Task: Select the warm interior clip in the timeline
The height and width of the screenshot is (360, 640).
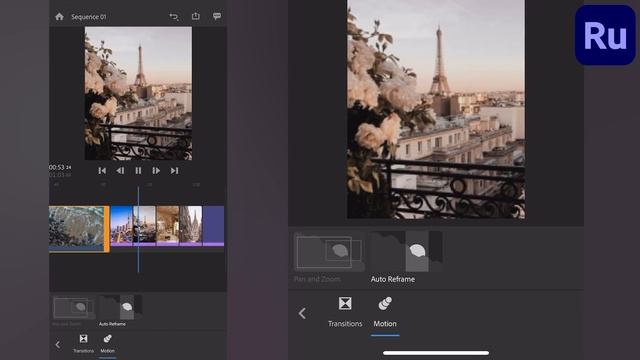Action: [x=168, y=226]
